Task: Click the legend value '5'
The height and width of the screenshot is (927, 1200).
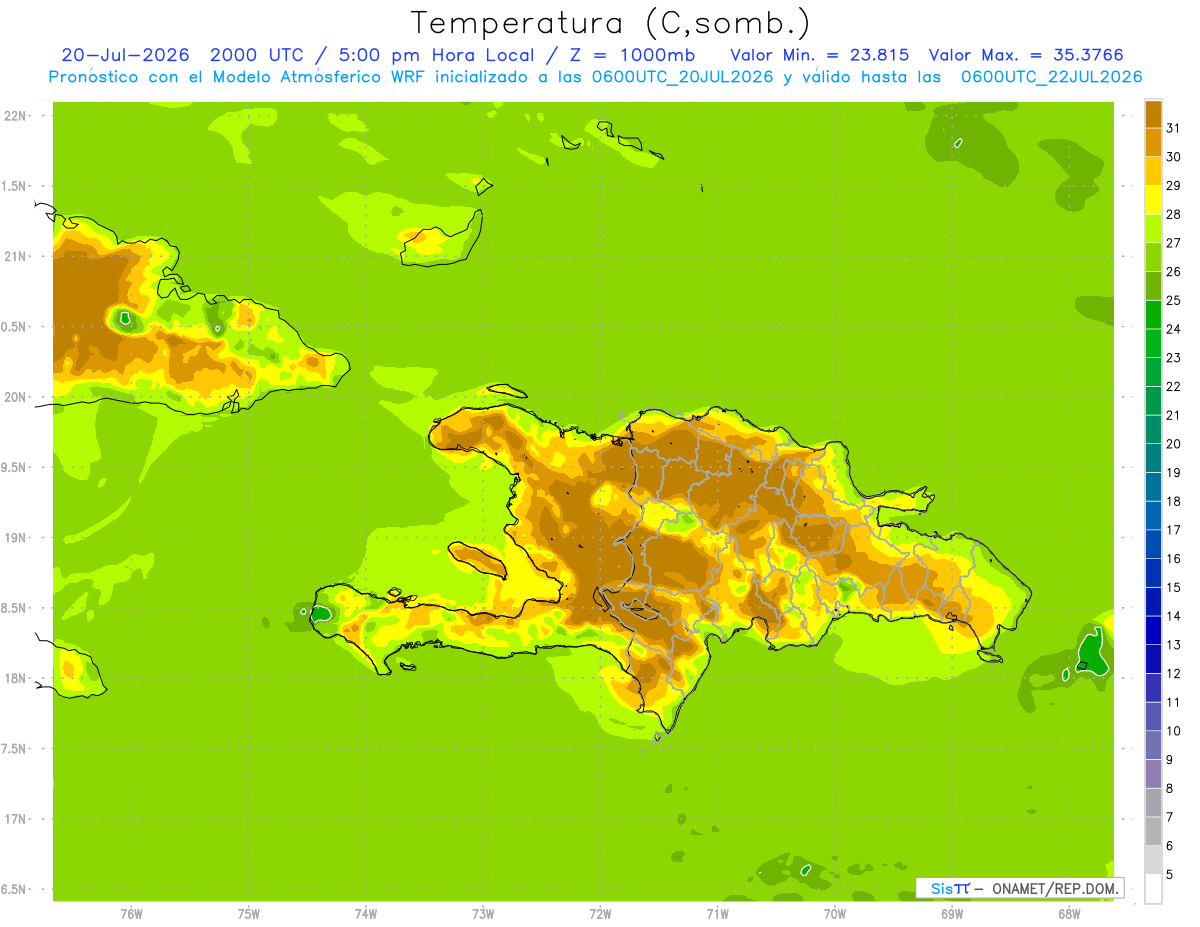Action: pyautogui.click(x=1170, y=875)
